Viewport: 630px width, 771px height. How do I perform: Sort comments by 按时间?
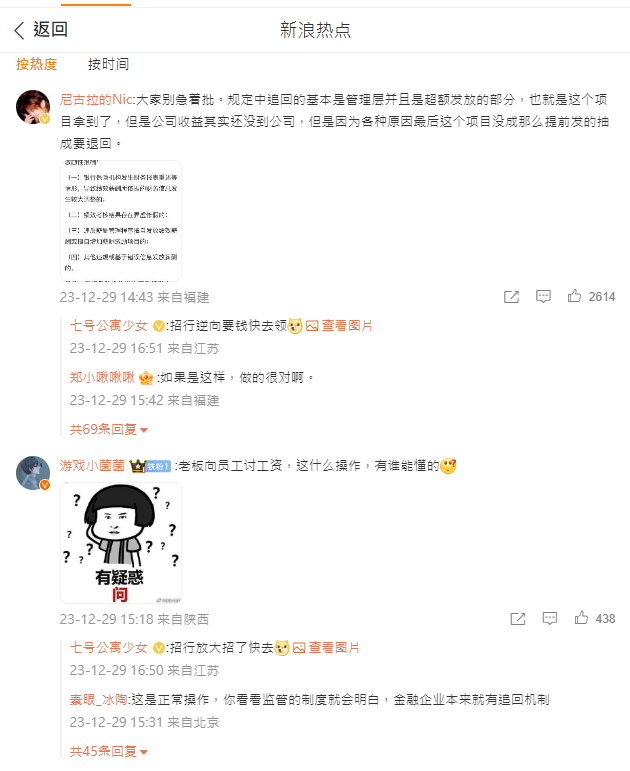[108, 64]
